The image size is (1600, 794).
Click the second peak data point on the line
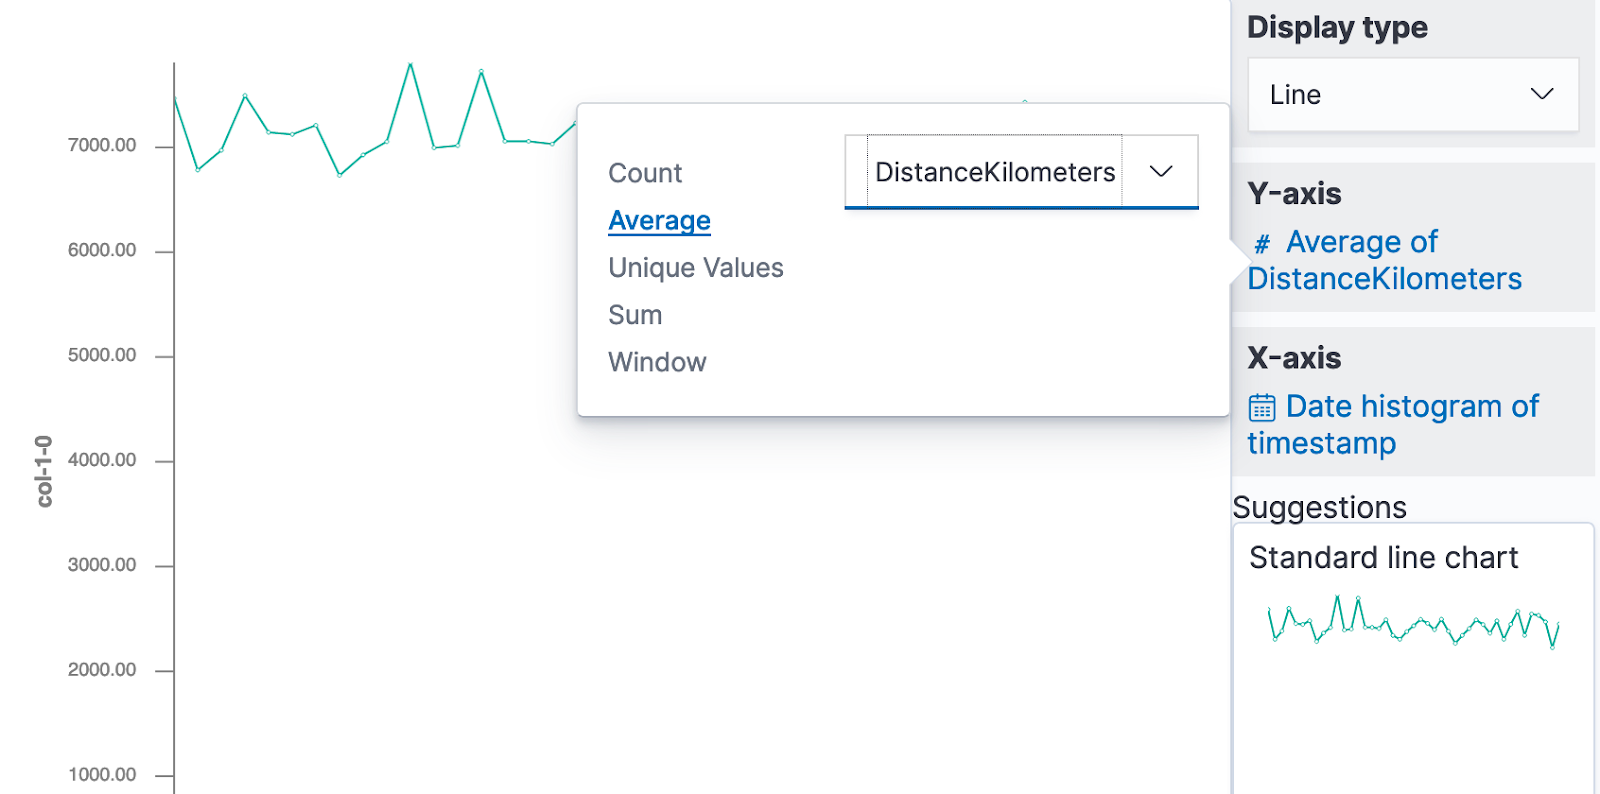click(x=481, y=72)
